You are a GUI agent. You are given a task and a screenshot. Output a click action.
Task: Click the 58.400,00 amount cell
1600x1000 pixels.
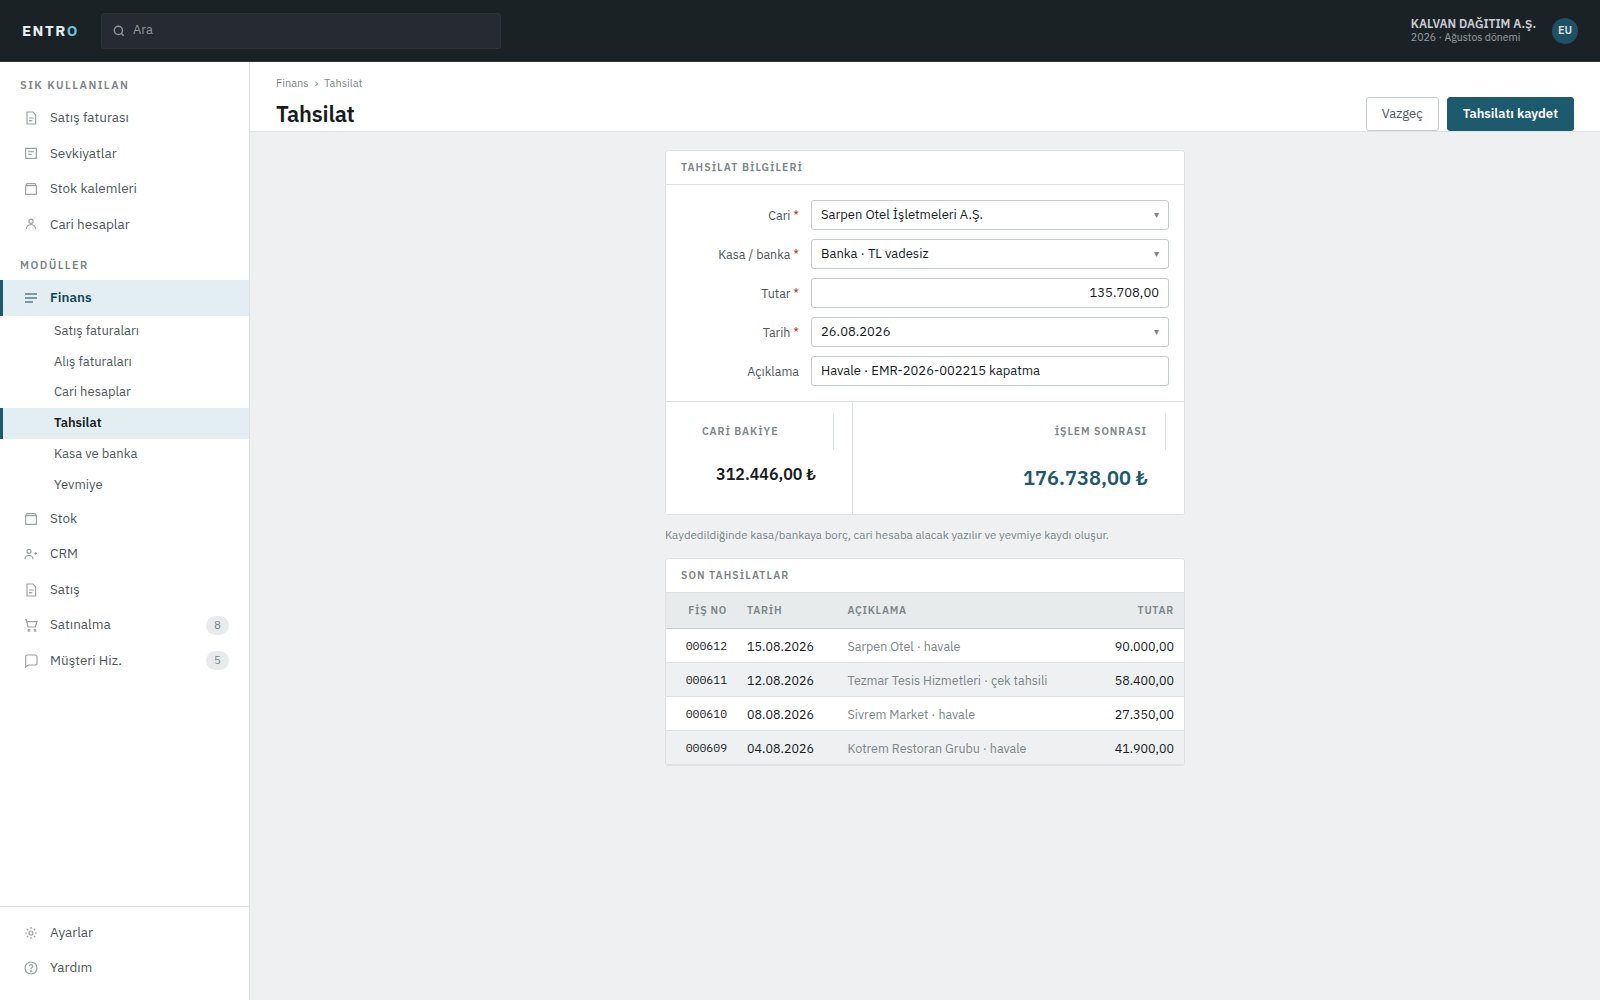[1144, 681]
